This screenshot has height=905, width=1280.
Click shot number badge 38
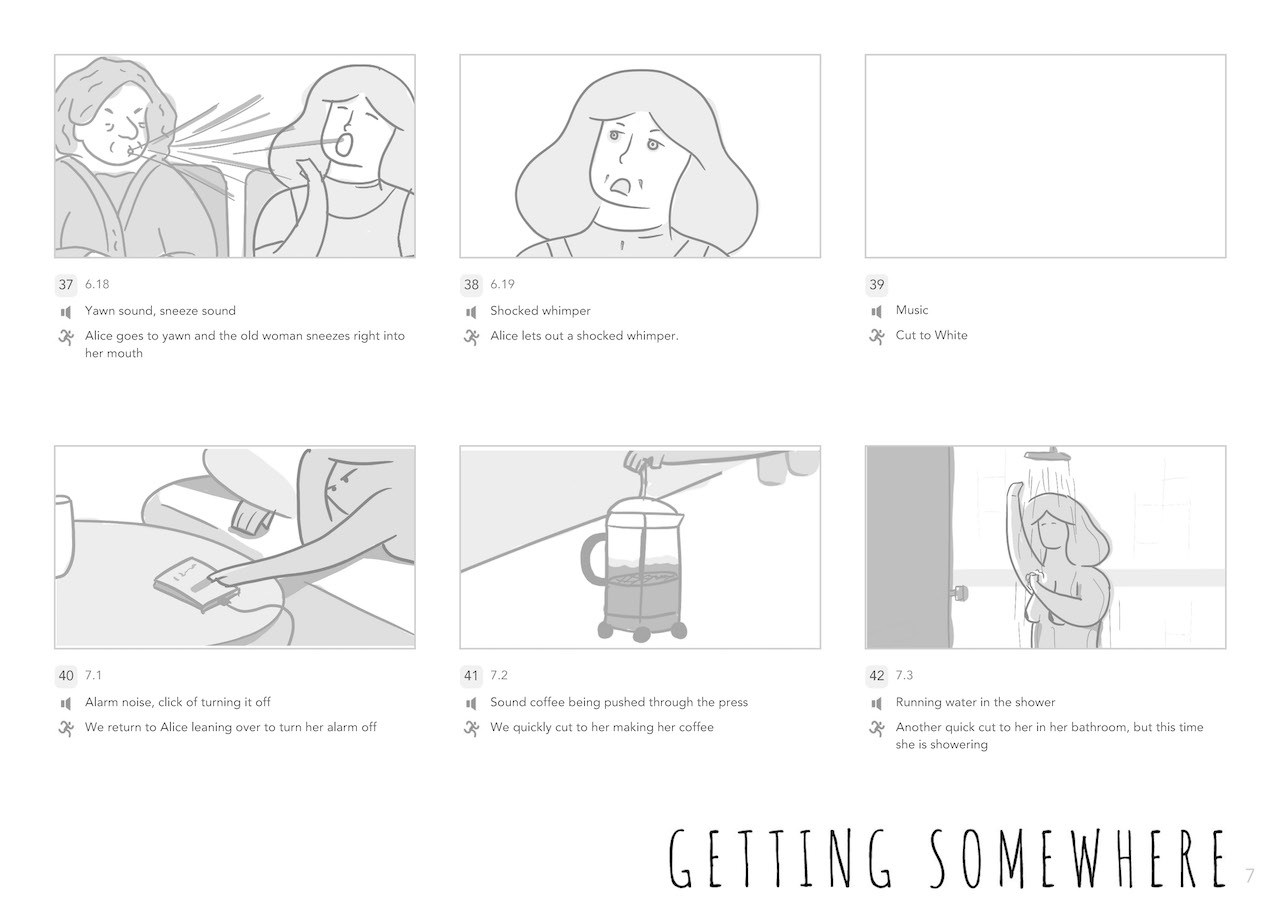coord(471,285)
